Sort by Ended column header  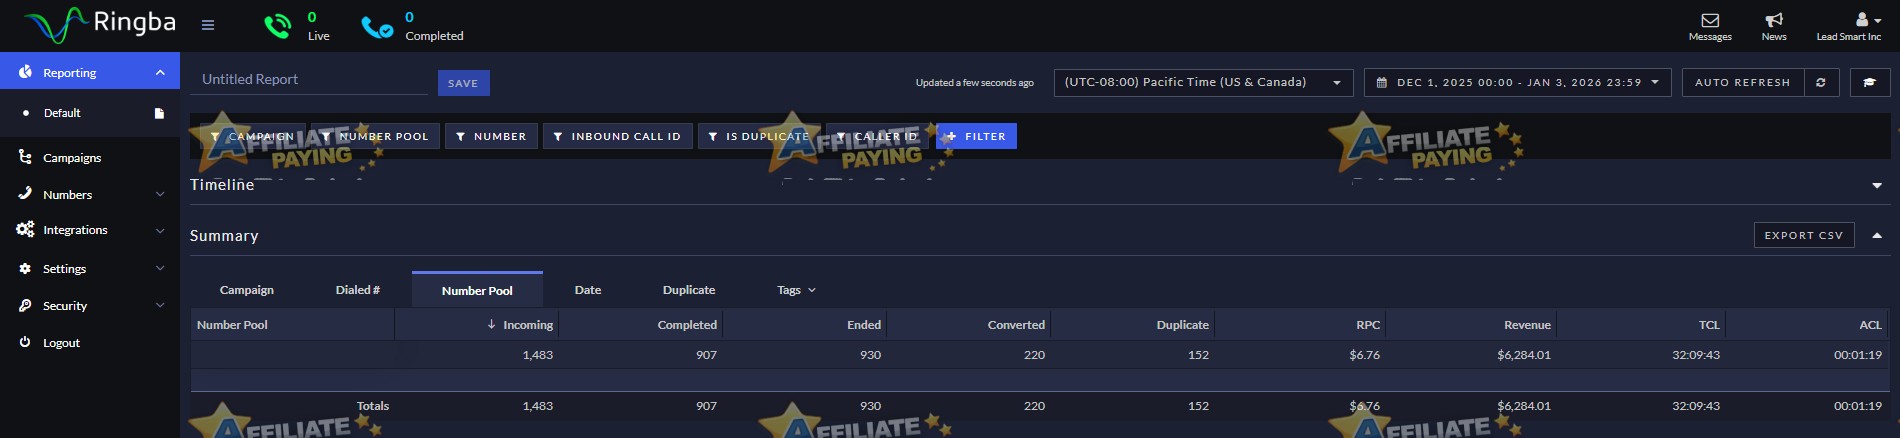click(804, 324)
